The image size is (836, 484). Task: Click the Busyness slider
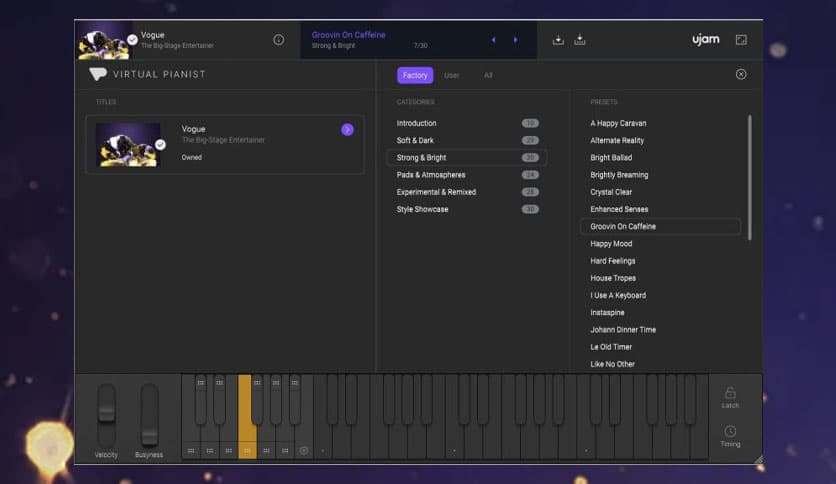click(149, 415)
